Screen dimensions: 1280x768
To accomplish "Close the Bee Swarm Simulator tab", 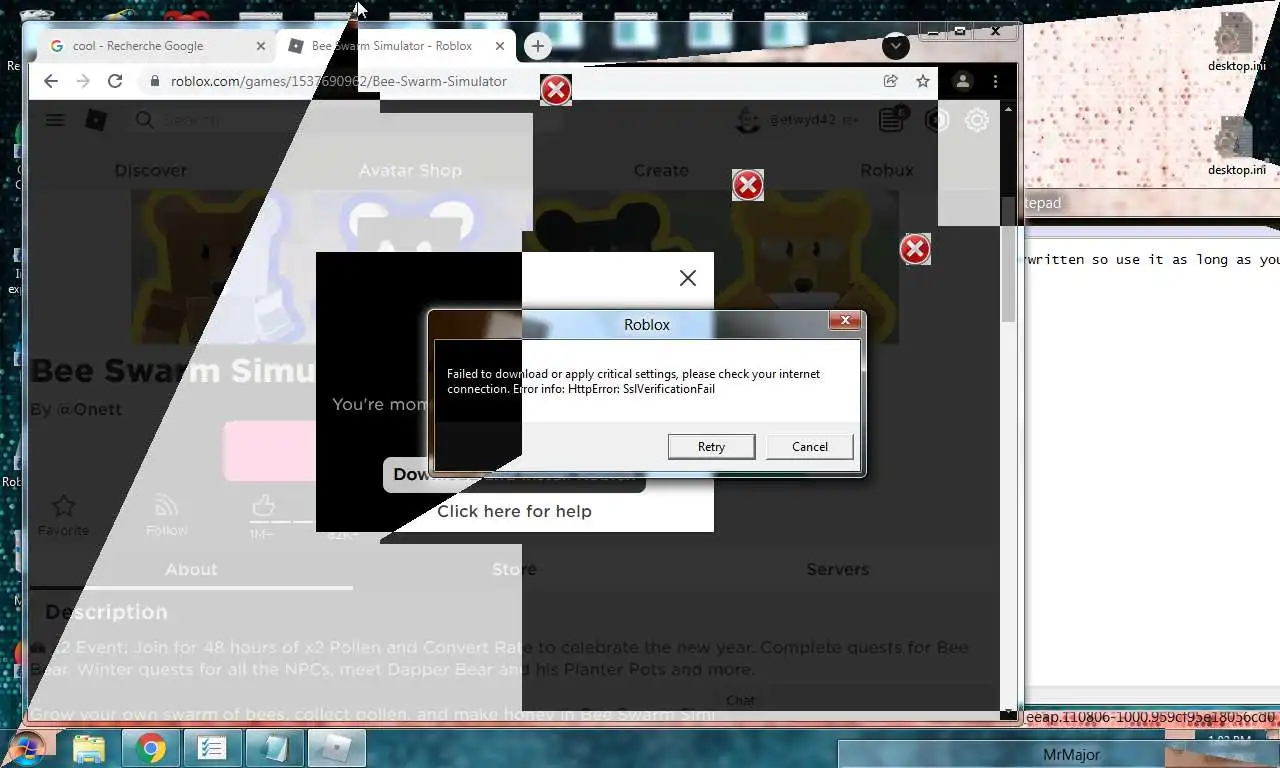I will click(x=500, y=46).
